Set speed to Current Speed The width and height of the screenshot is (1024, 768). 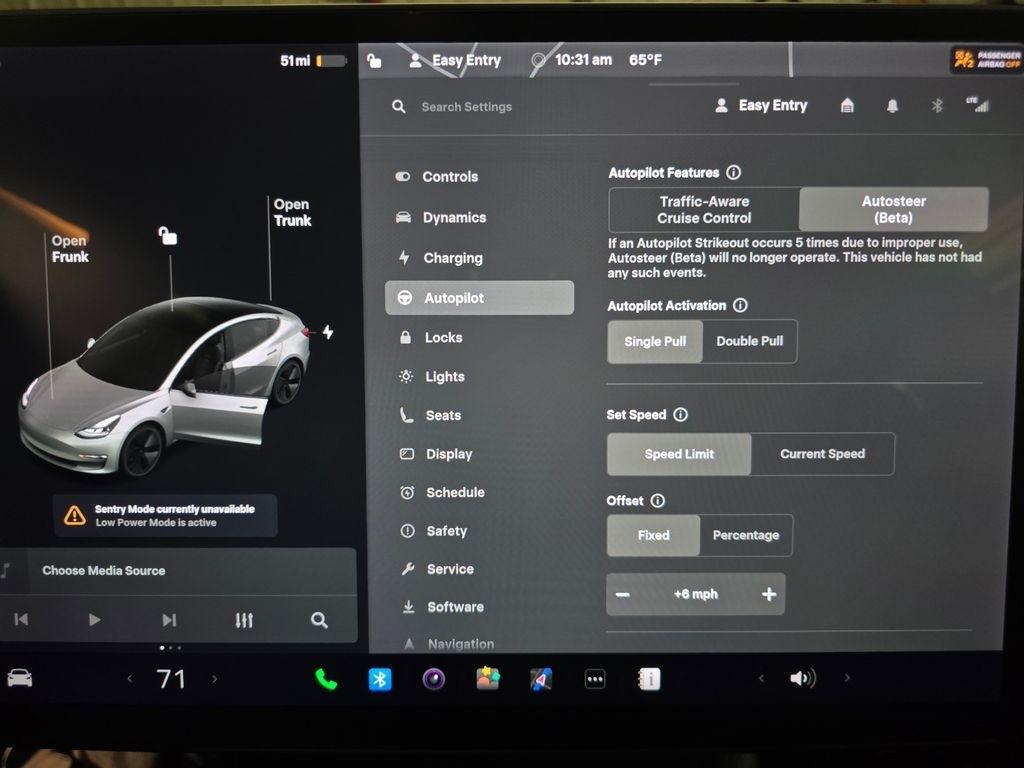(822, 454)
